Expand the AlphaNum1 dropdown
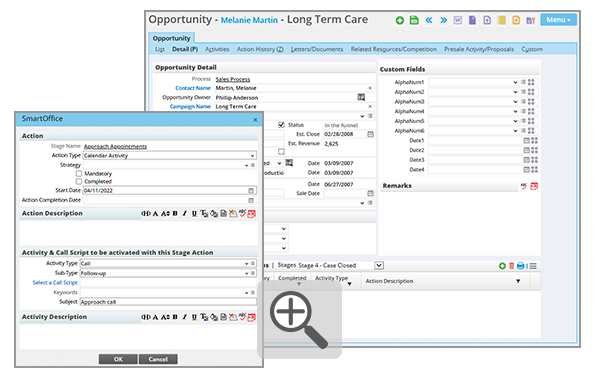 coord(515,82)
